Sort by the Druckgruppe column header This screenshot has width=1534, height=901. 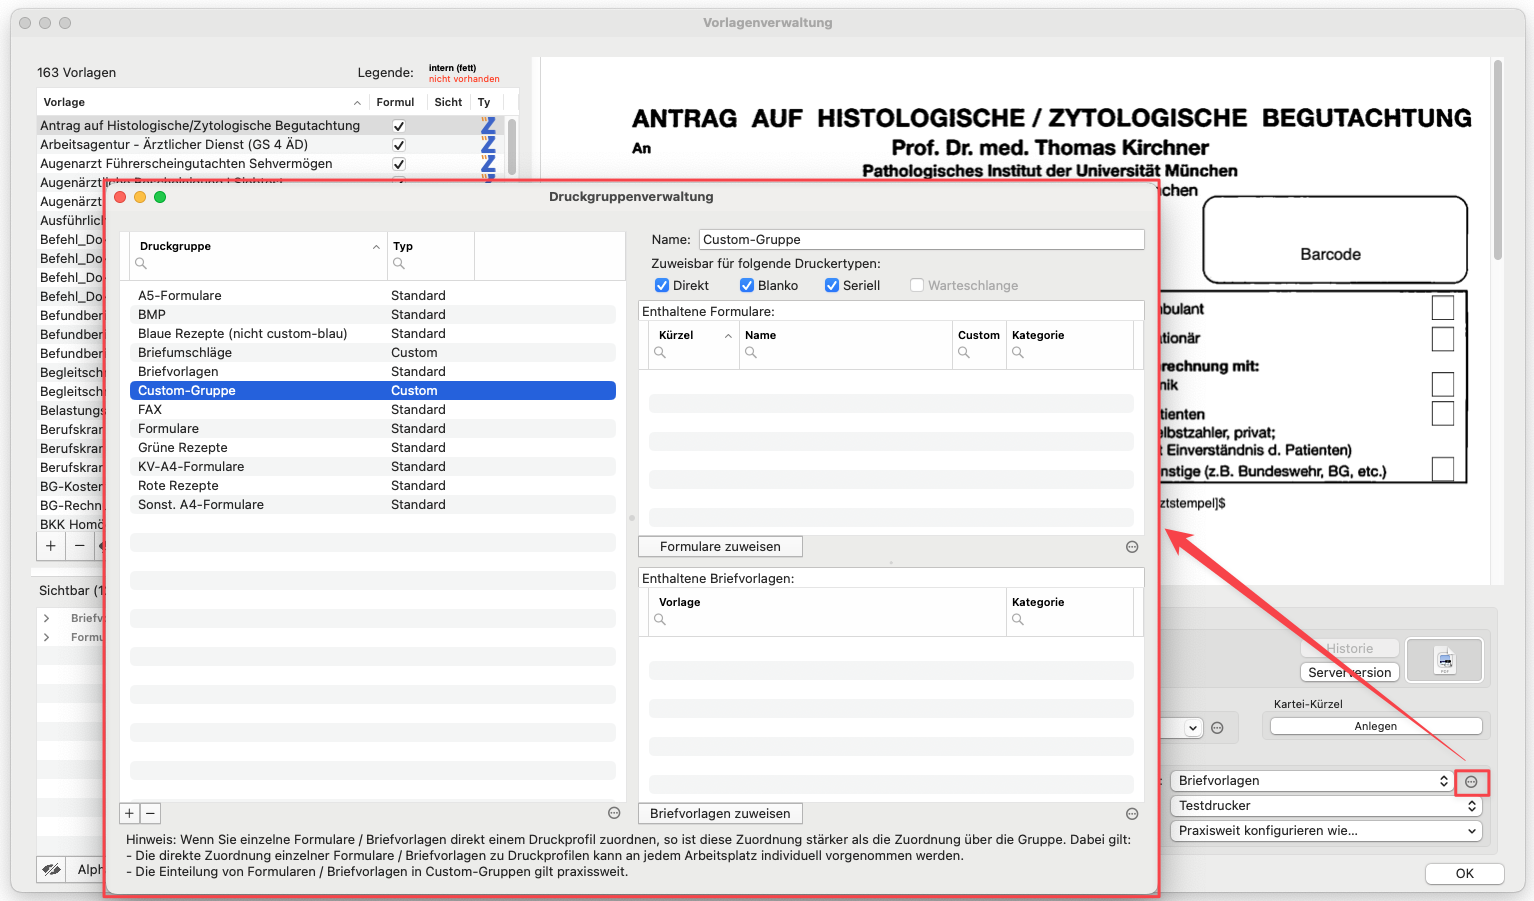point(259,247)
